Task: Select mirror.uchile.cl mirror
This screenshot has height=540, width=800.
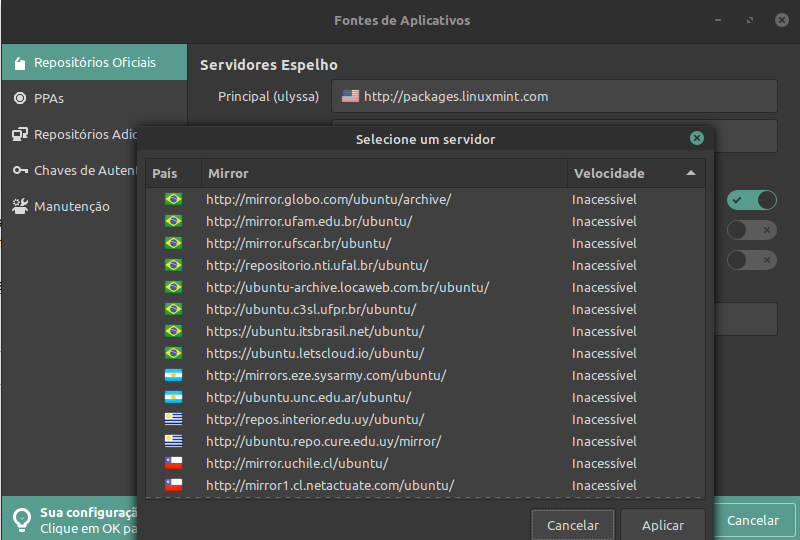Action: pos(426,463)
